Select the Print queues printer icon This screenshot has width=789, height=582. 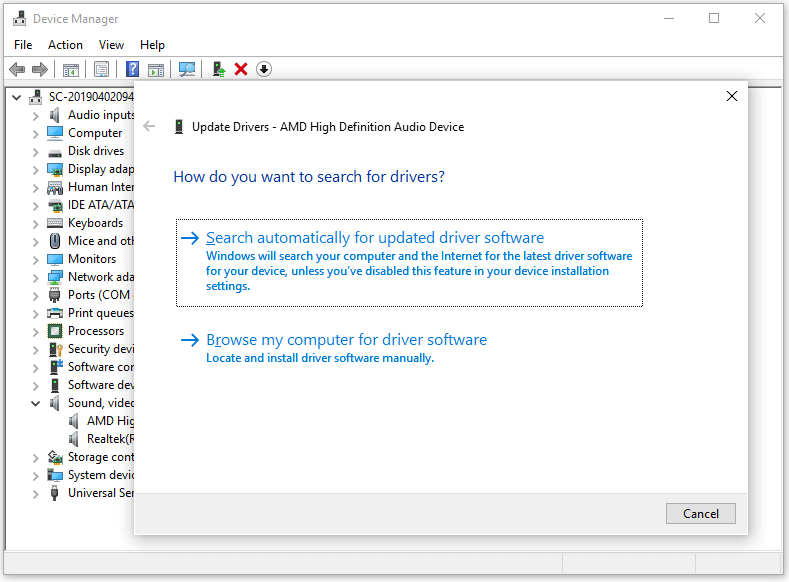pos(55,313)
